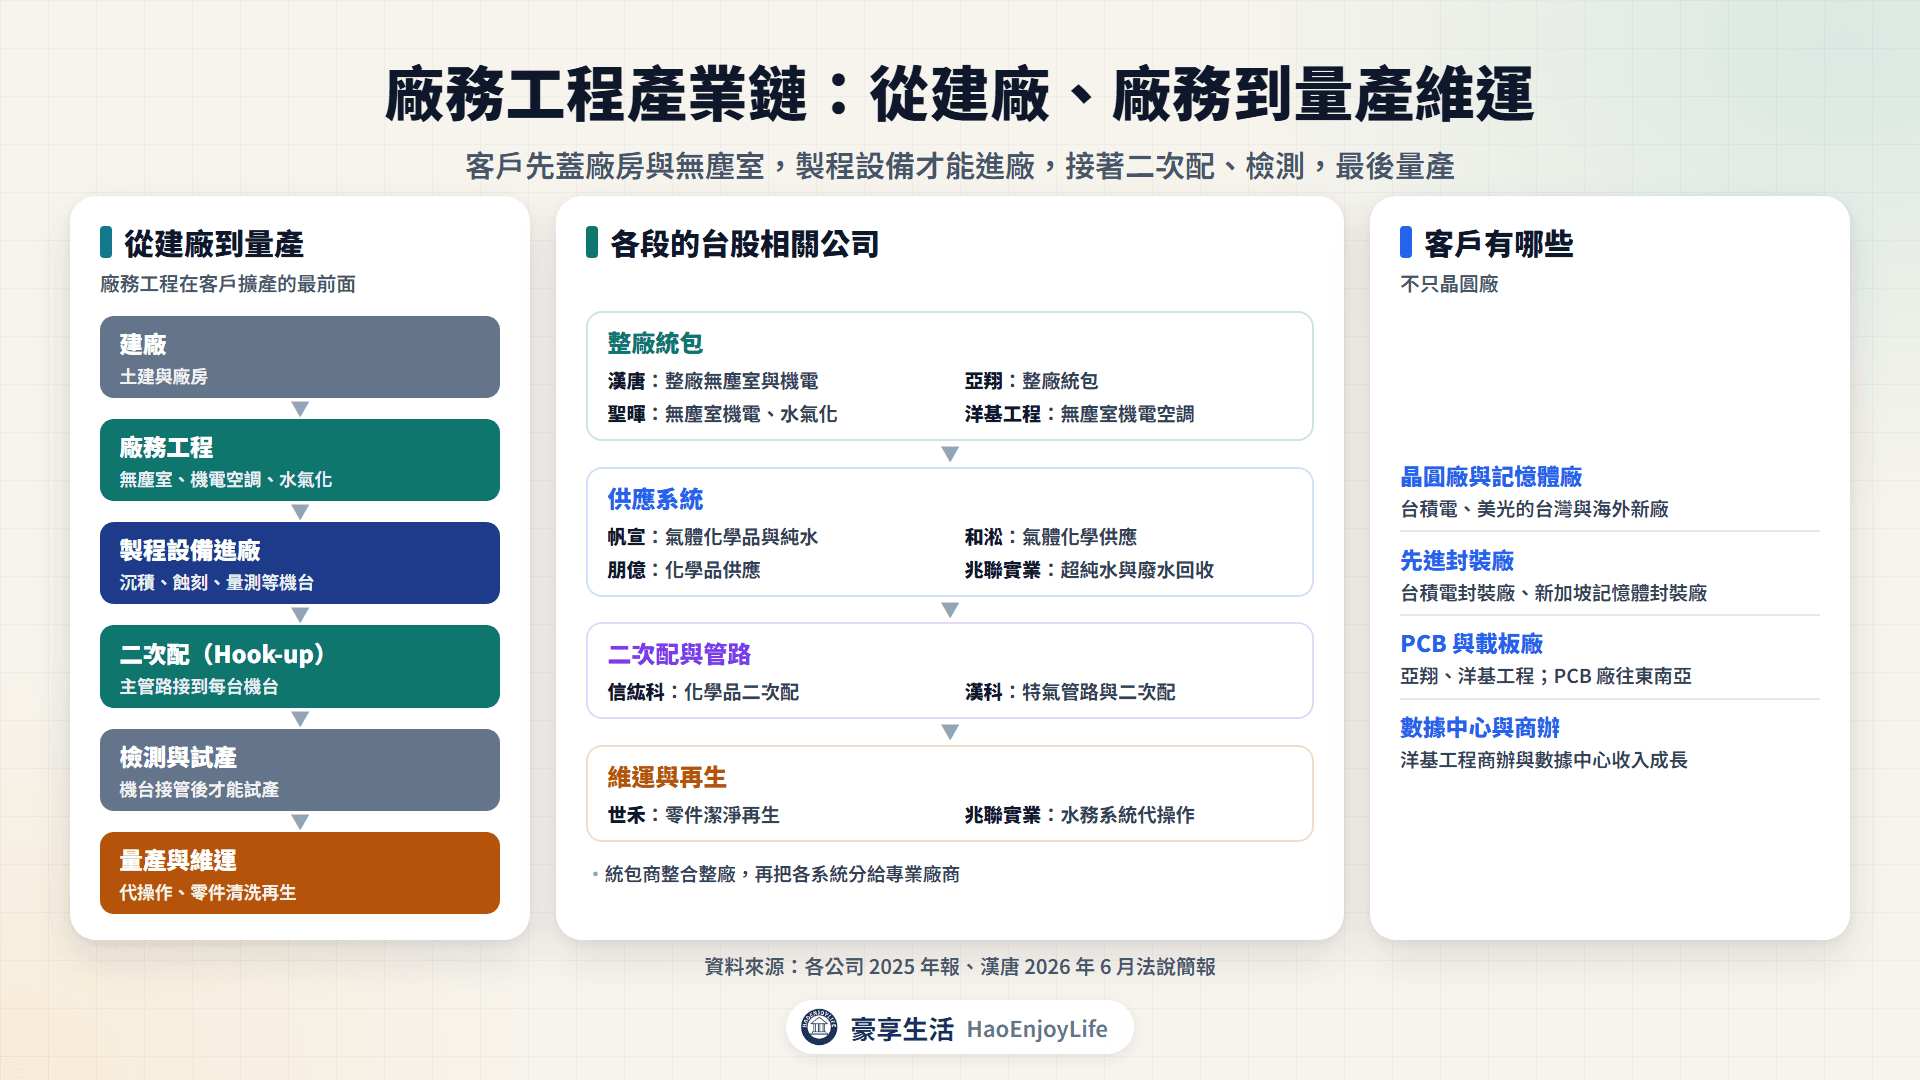The image size is (1920, 1080).
Task: Click the 先進封裝廠 heading
Action: 1457,561
